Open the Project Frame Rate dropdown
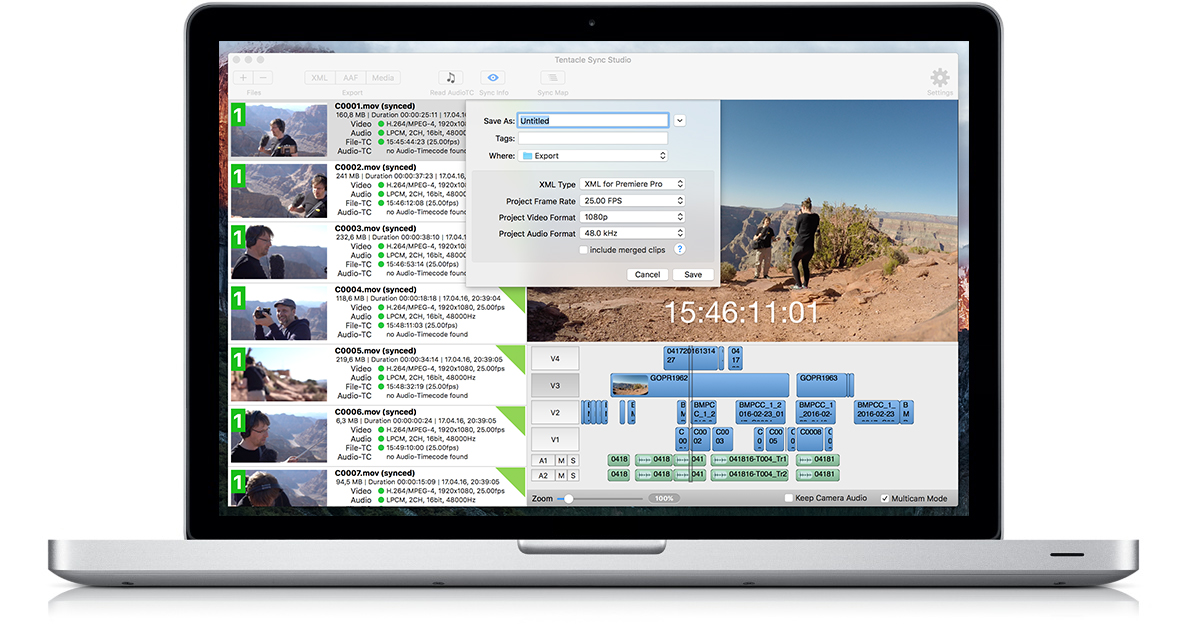 pos(632,201)
